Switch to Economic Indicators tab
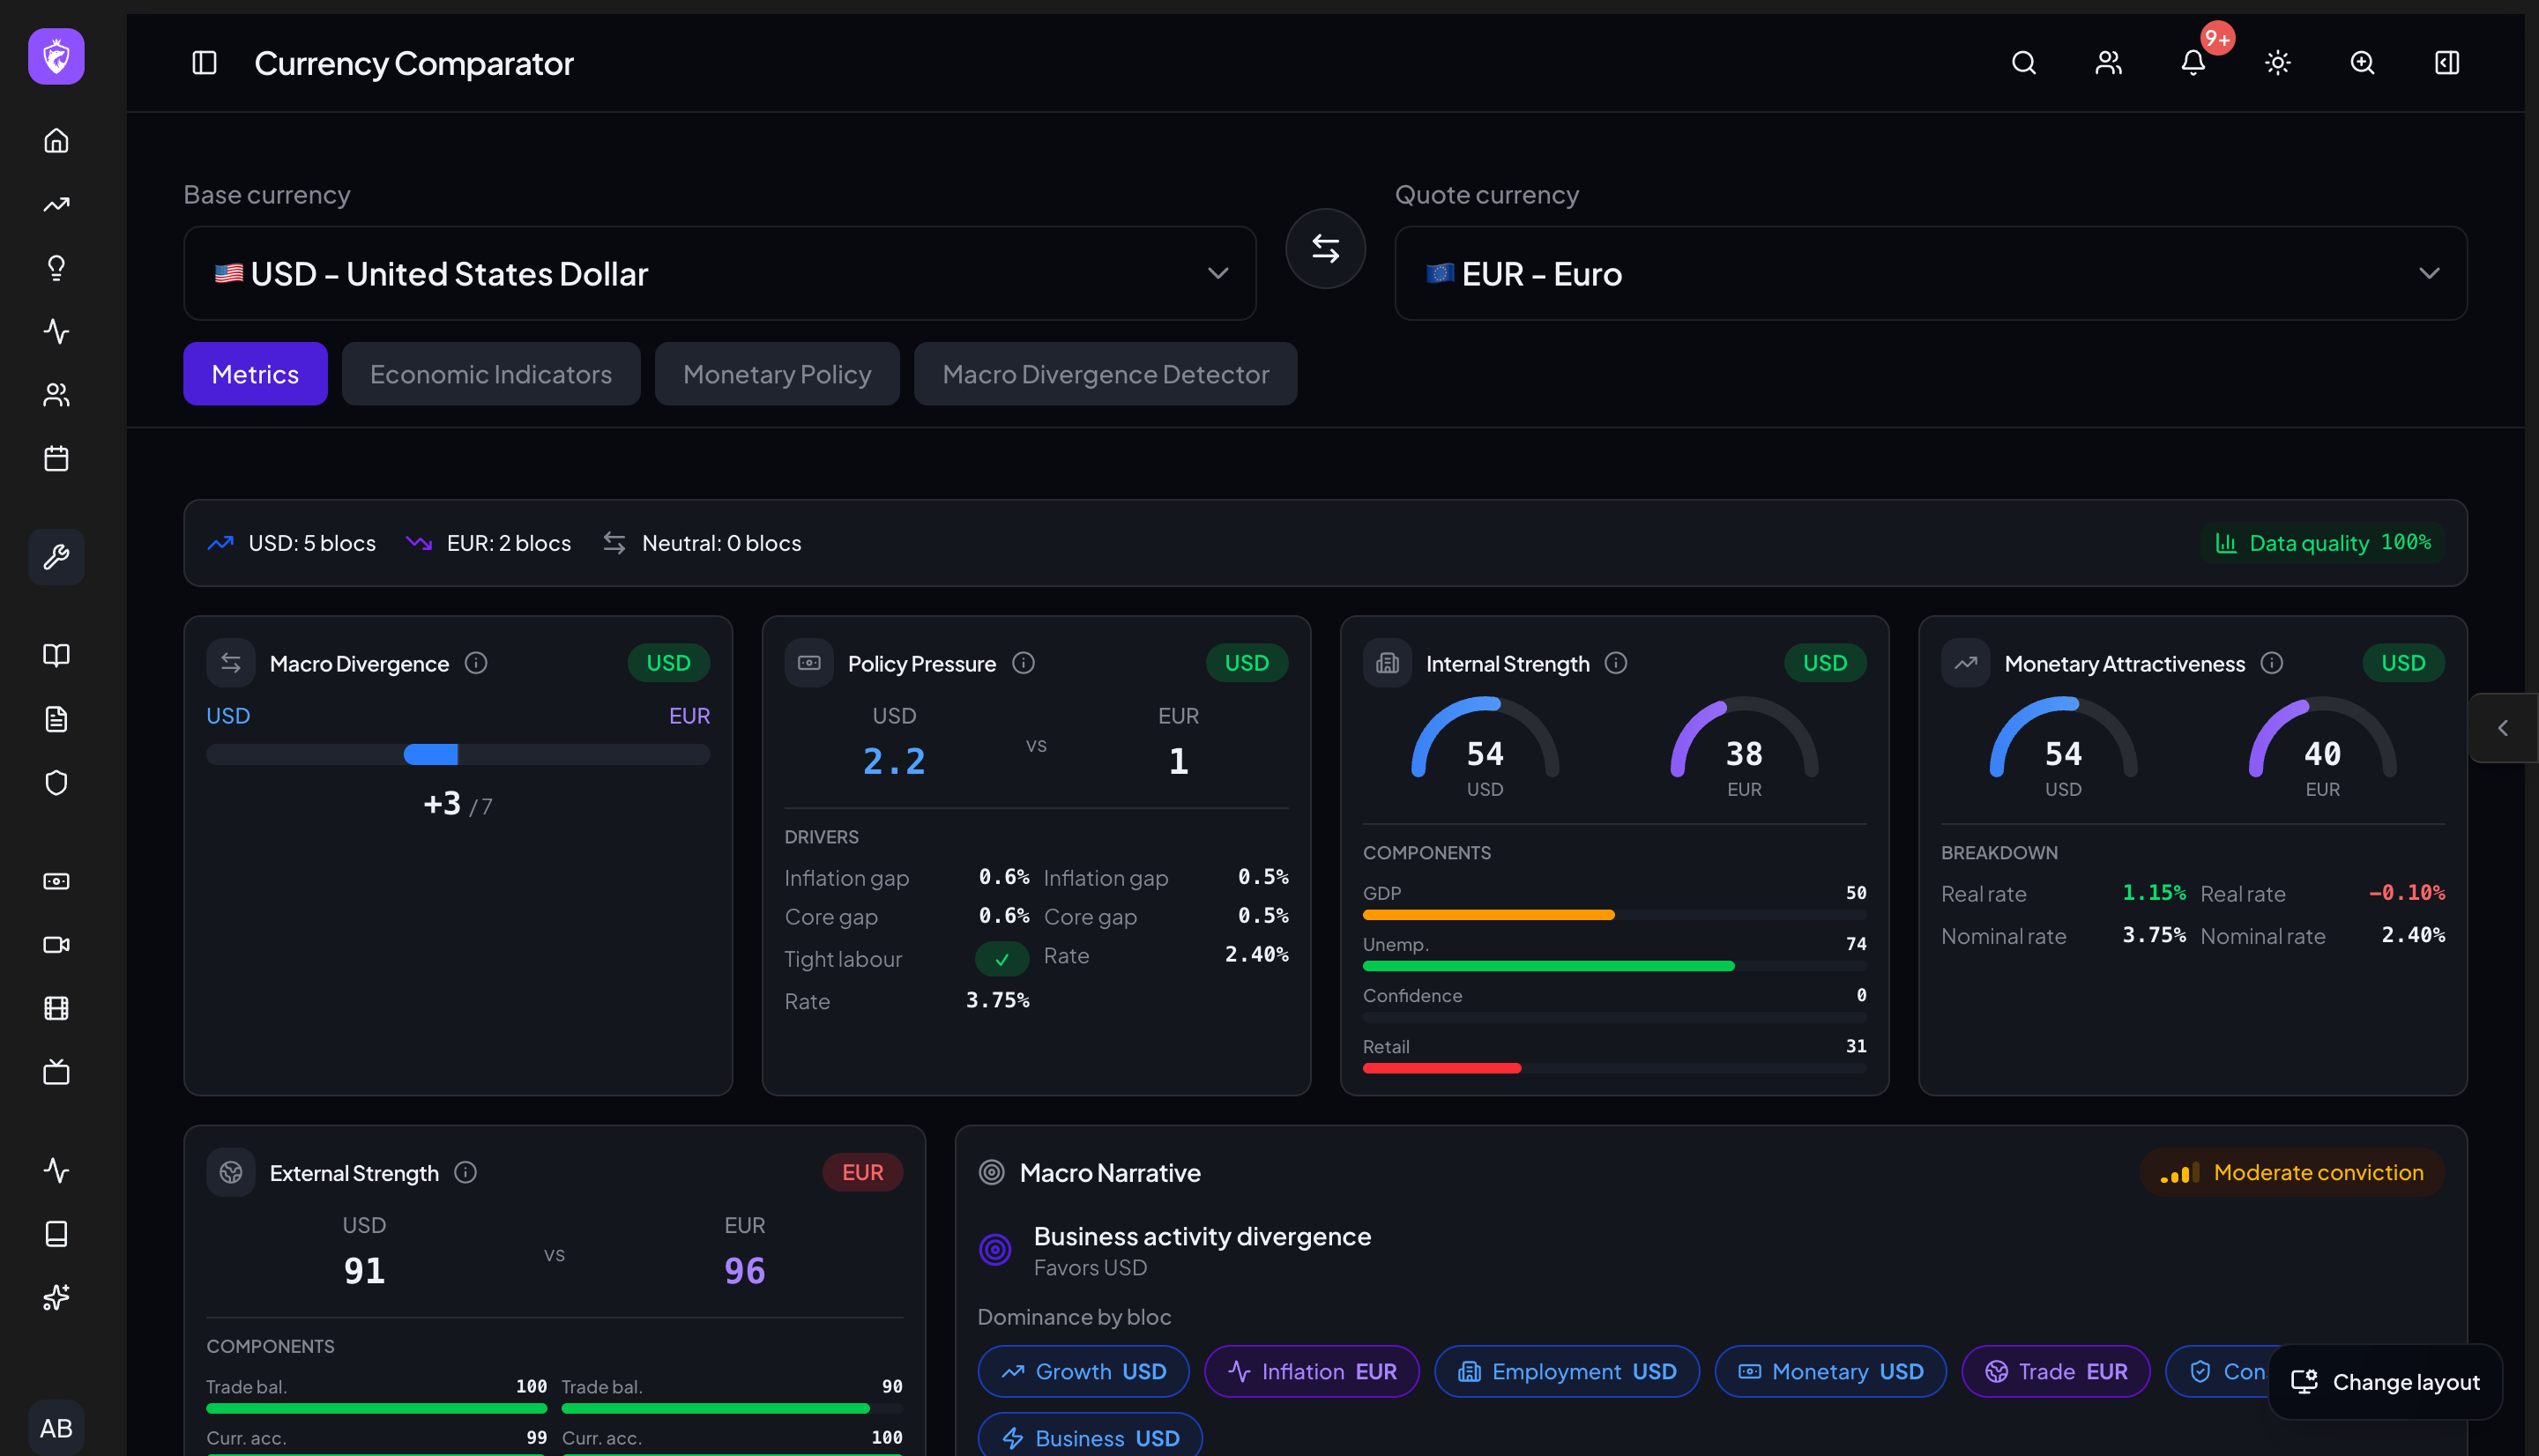 click(491, 374)
